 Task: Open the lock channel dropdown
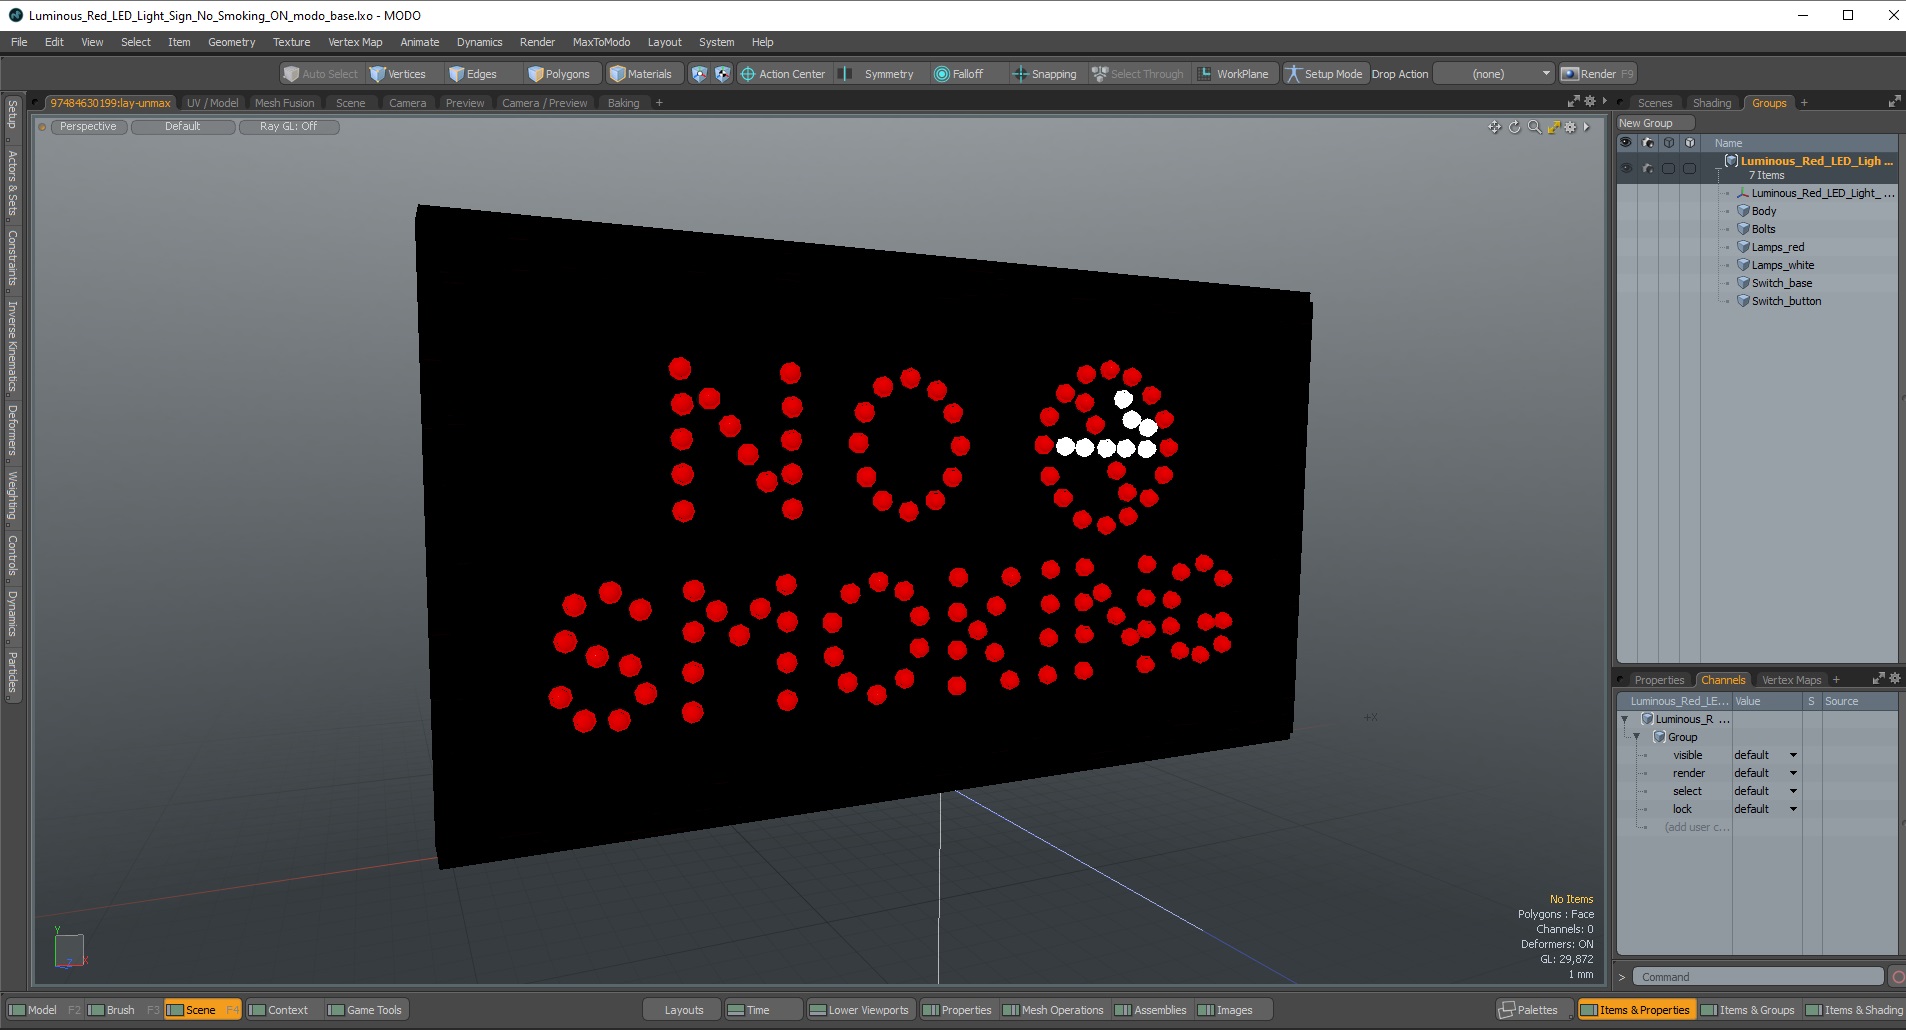1793,809
